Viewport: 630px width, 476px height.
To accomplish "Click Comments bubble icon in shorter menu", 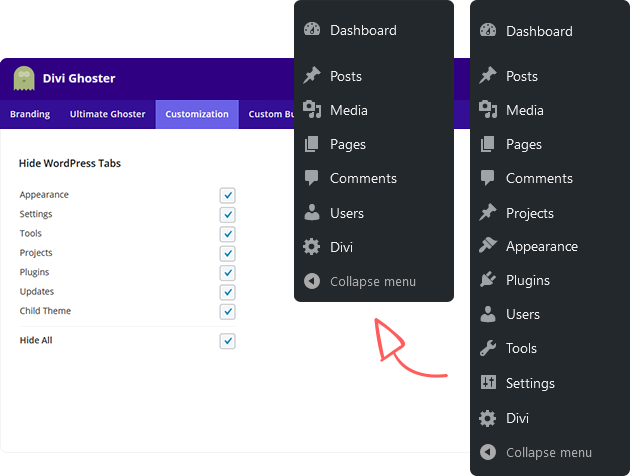I will pyautogui.click(x=312, y=178).
